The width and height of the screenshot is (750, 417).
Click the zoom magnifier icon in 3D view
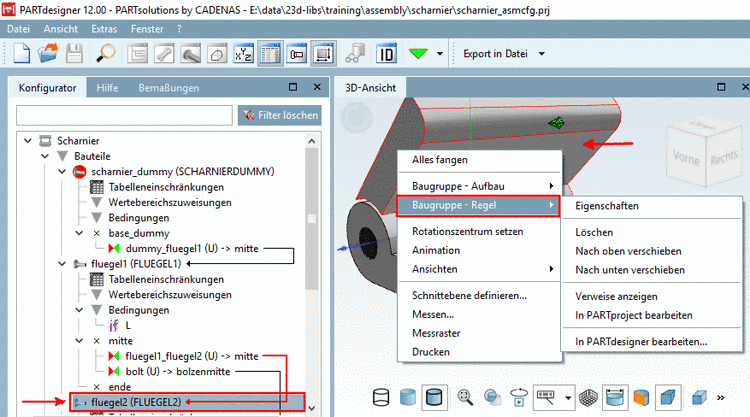465,397
